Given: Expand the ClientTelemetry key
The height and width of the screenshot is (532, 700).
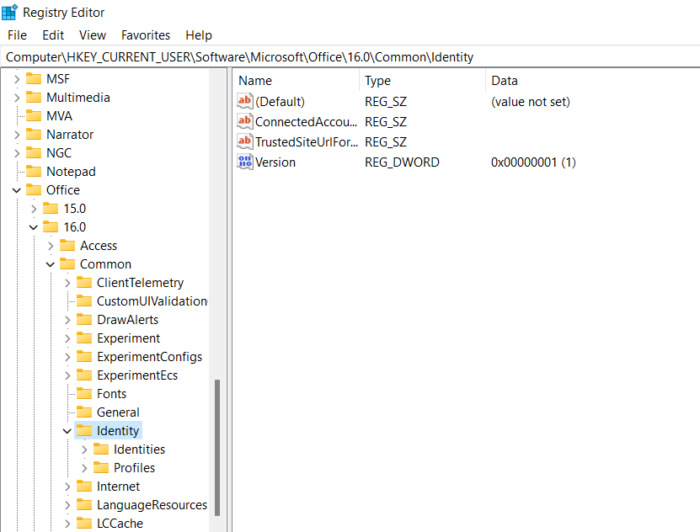Looking at the screenshot, I should tap(67, 283).
